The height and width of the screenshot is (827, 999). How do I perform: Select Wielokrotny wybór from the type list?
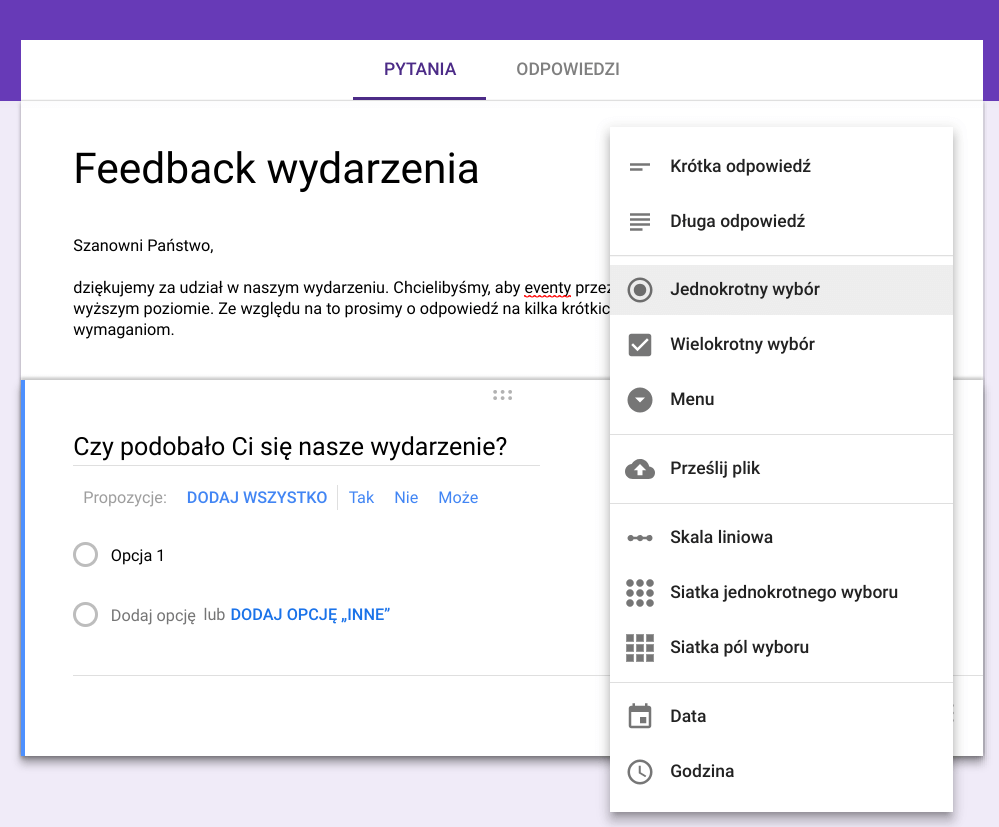[781, 345]
